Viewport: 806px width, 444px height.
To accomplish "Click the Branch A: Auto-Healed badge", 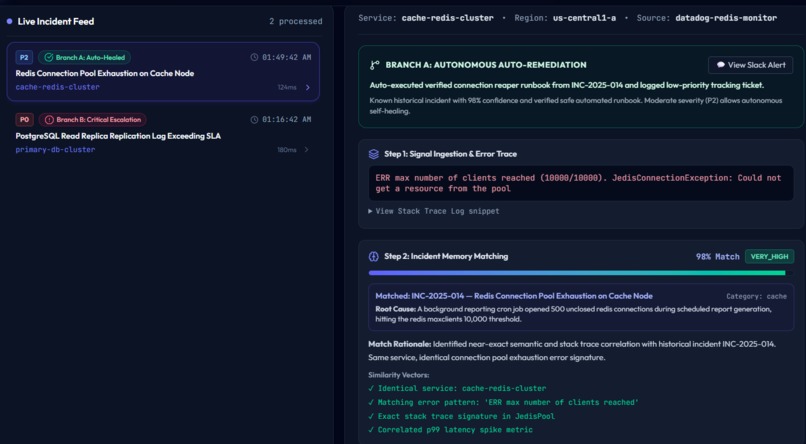I will coord(84,58).
